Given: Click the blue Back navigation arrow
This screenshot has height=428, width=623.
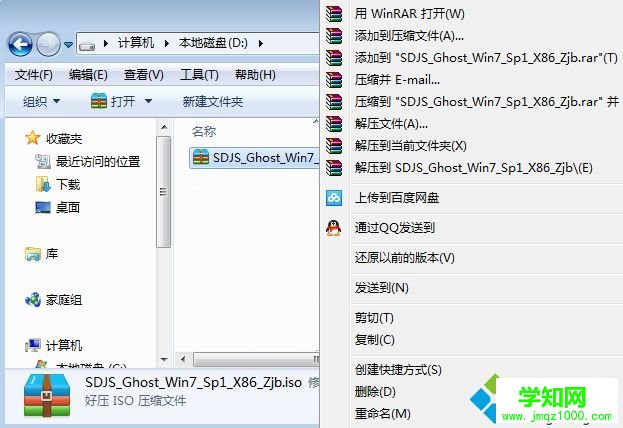Looking at the screenshot, I should coord(20,44).
